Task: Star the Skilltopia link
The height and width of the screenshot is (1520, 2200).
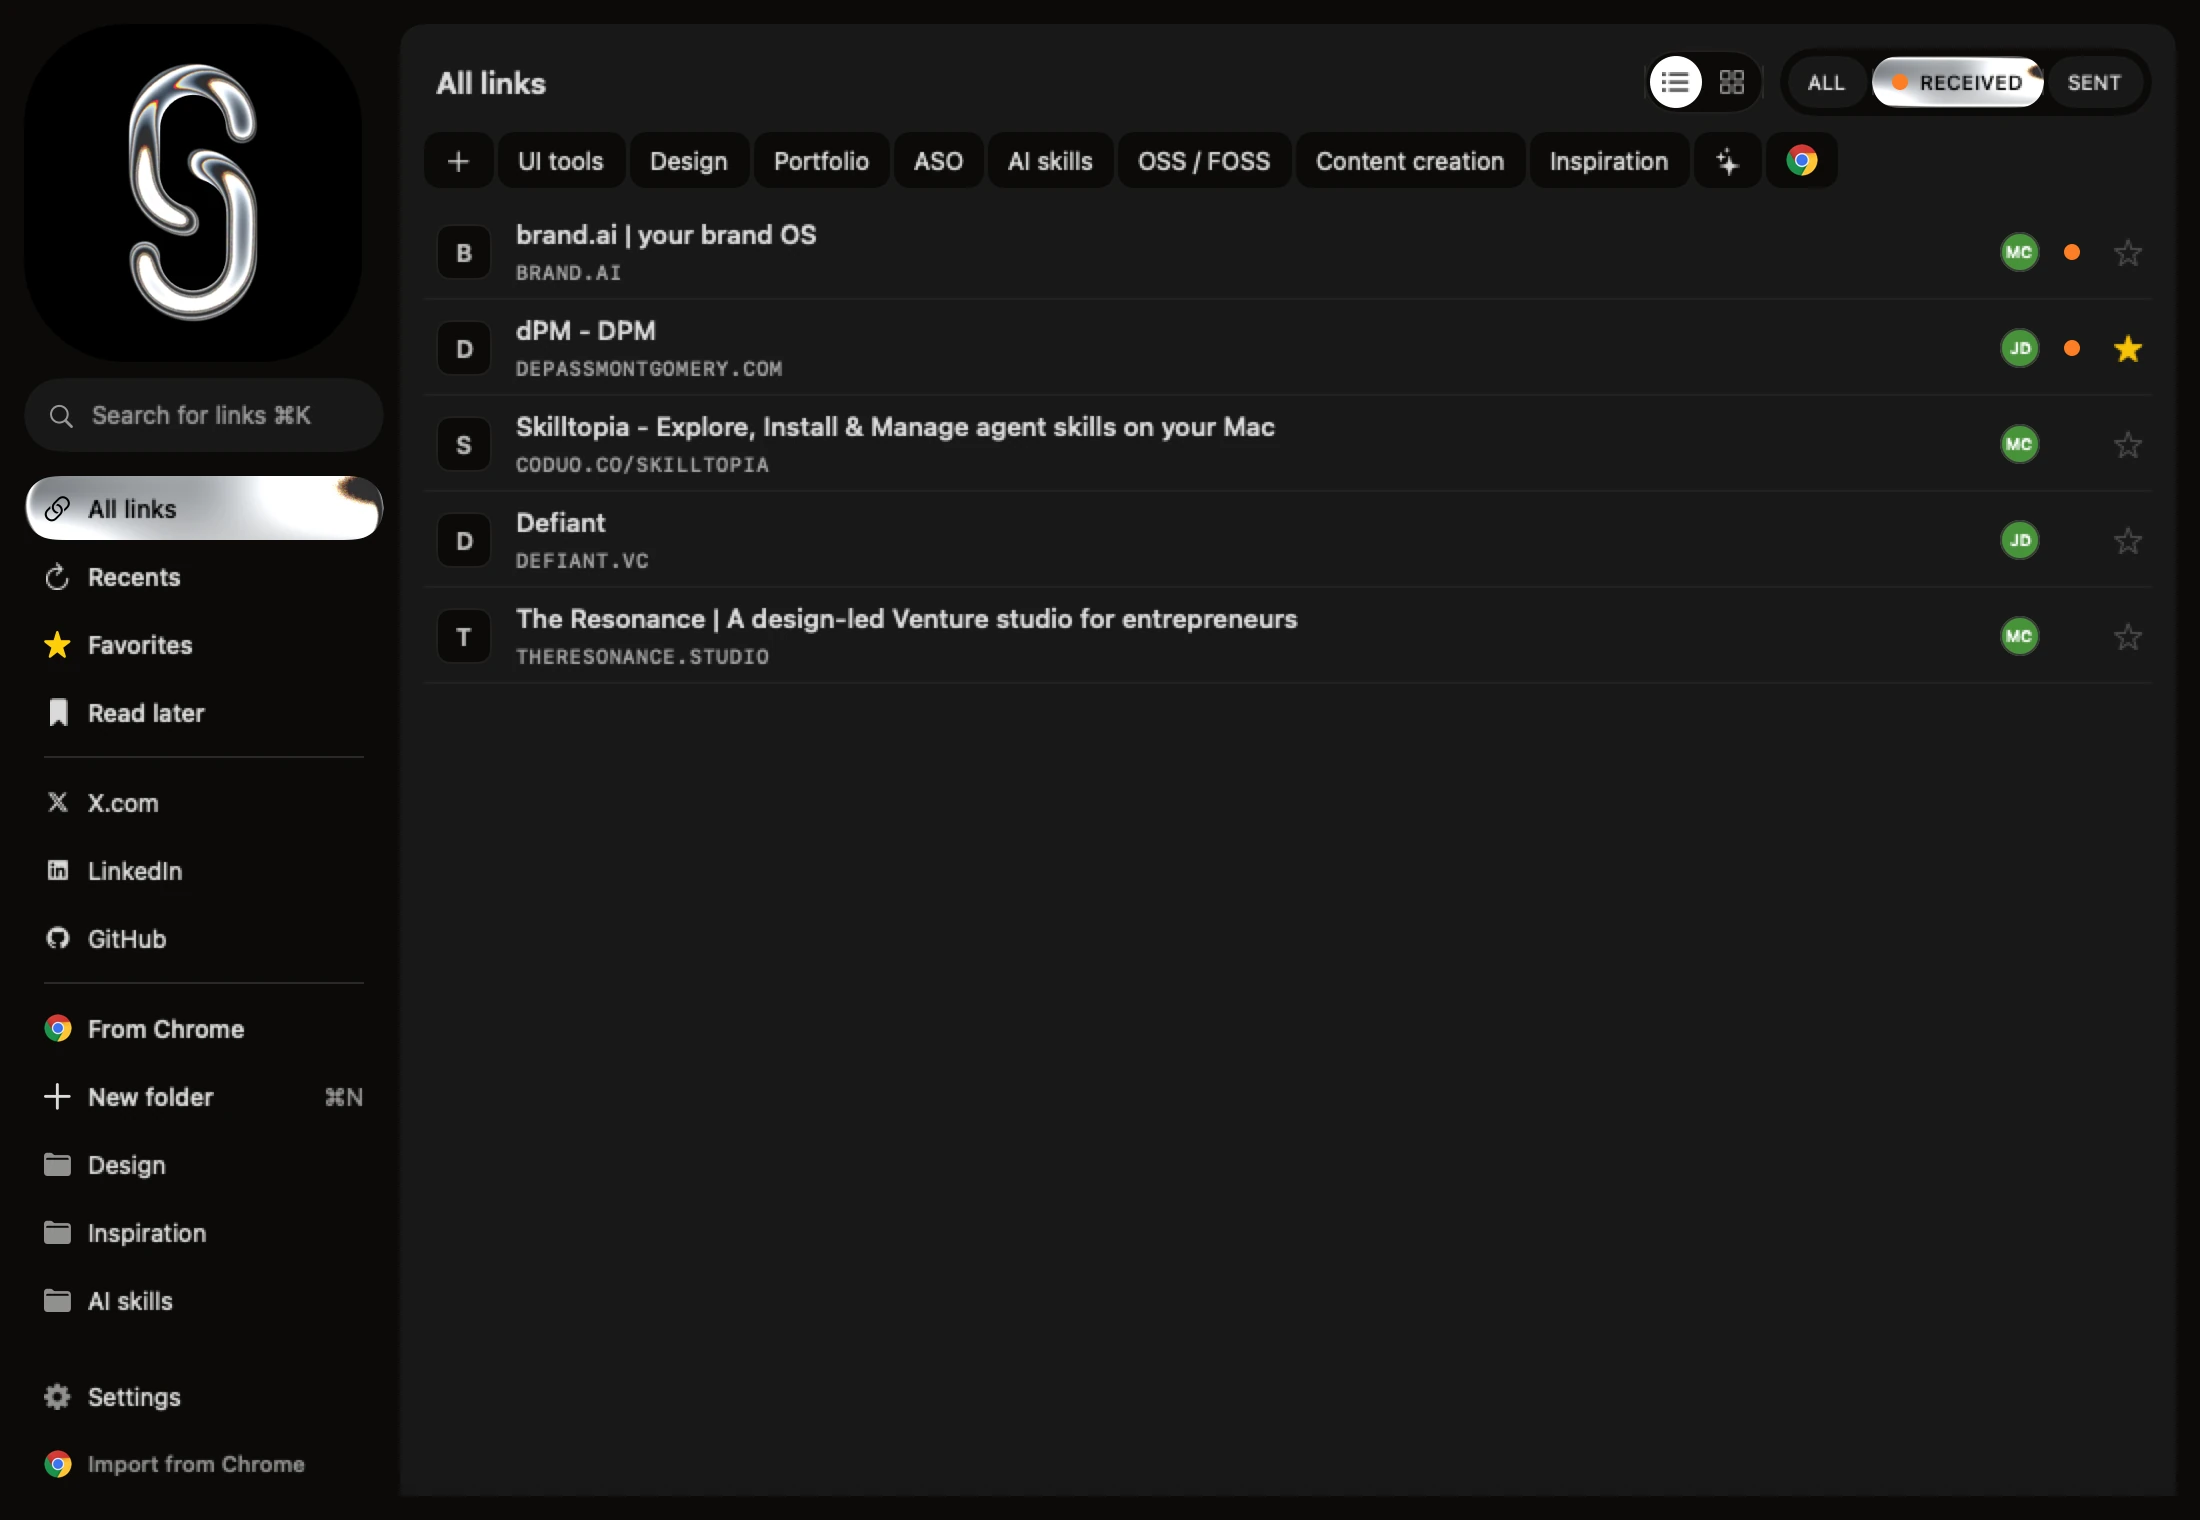Action: 2128,444
